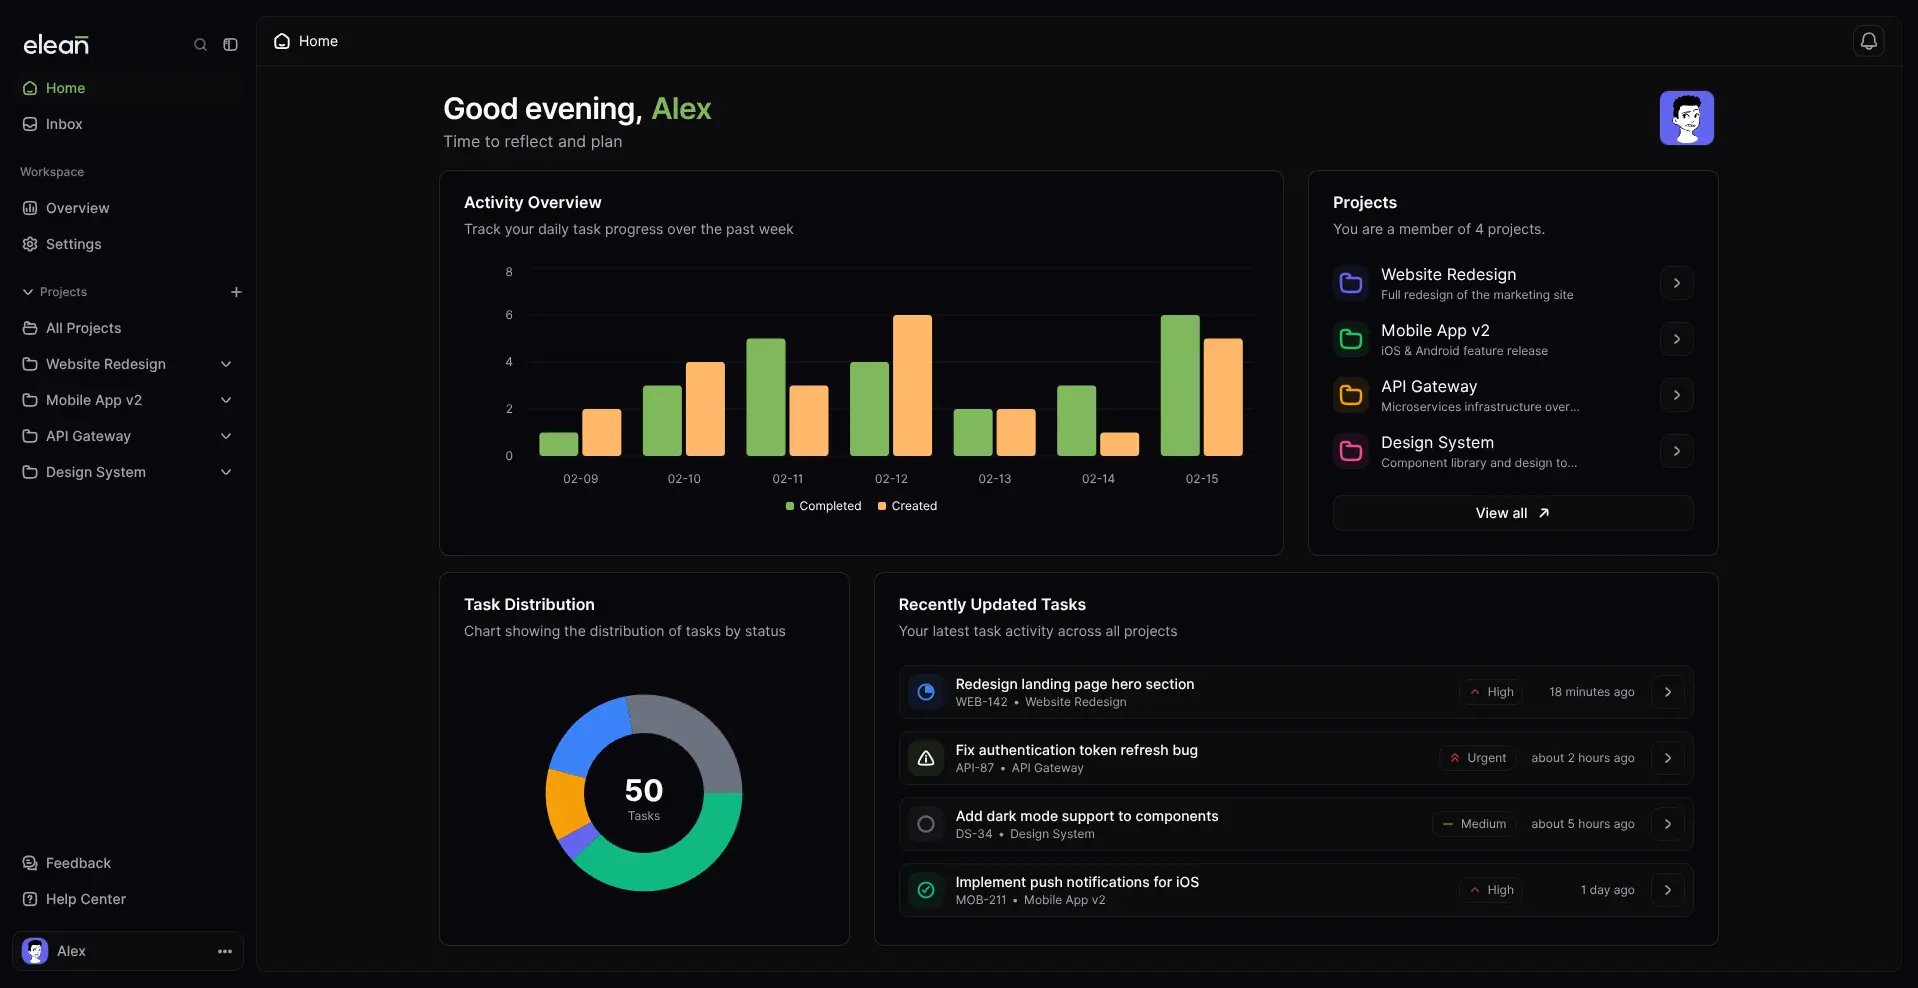Click the Task Distribution donut chart
Viewport: 1918px width, 988px height.
tap(644, 793)
